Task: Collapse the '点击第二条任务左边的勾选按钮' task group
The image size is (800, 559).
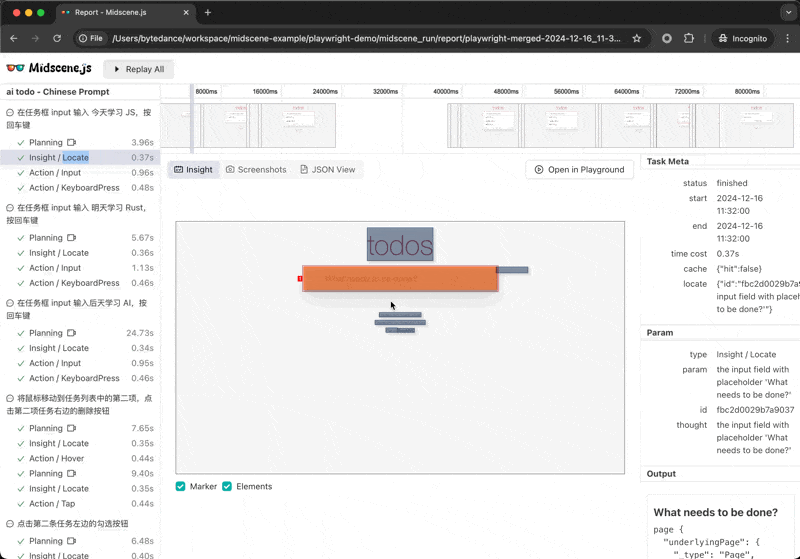Action: 10,524
